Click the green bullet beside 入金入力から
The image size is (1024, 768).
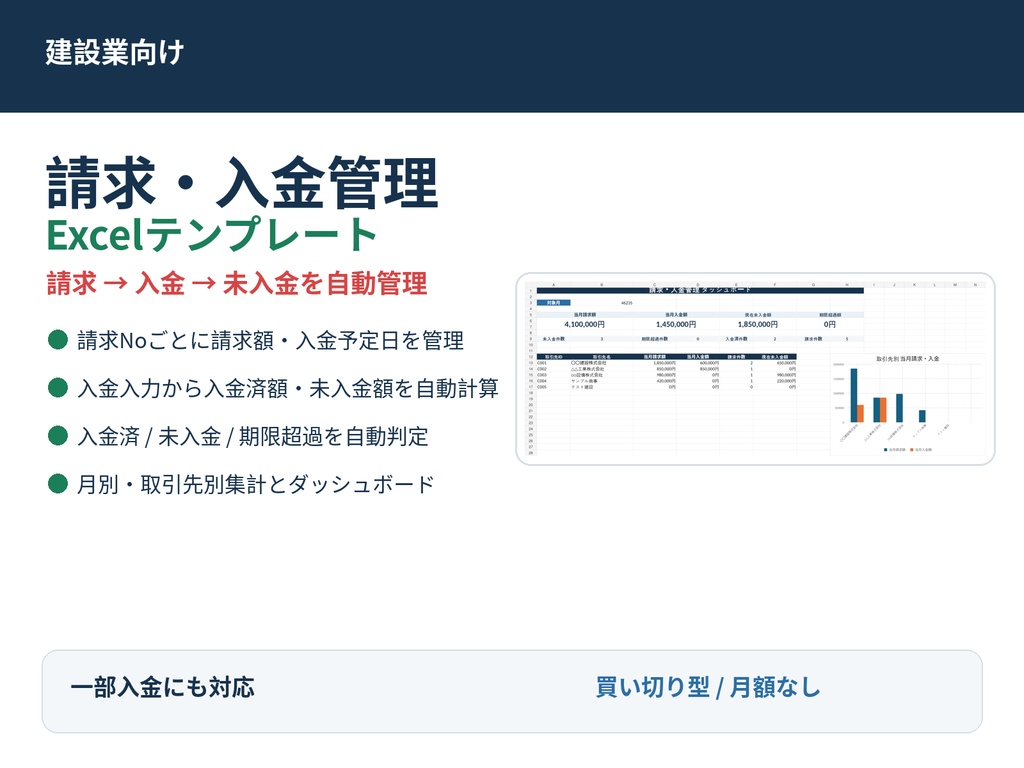[58, 387]
